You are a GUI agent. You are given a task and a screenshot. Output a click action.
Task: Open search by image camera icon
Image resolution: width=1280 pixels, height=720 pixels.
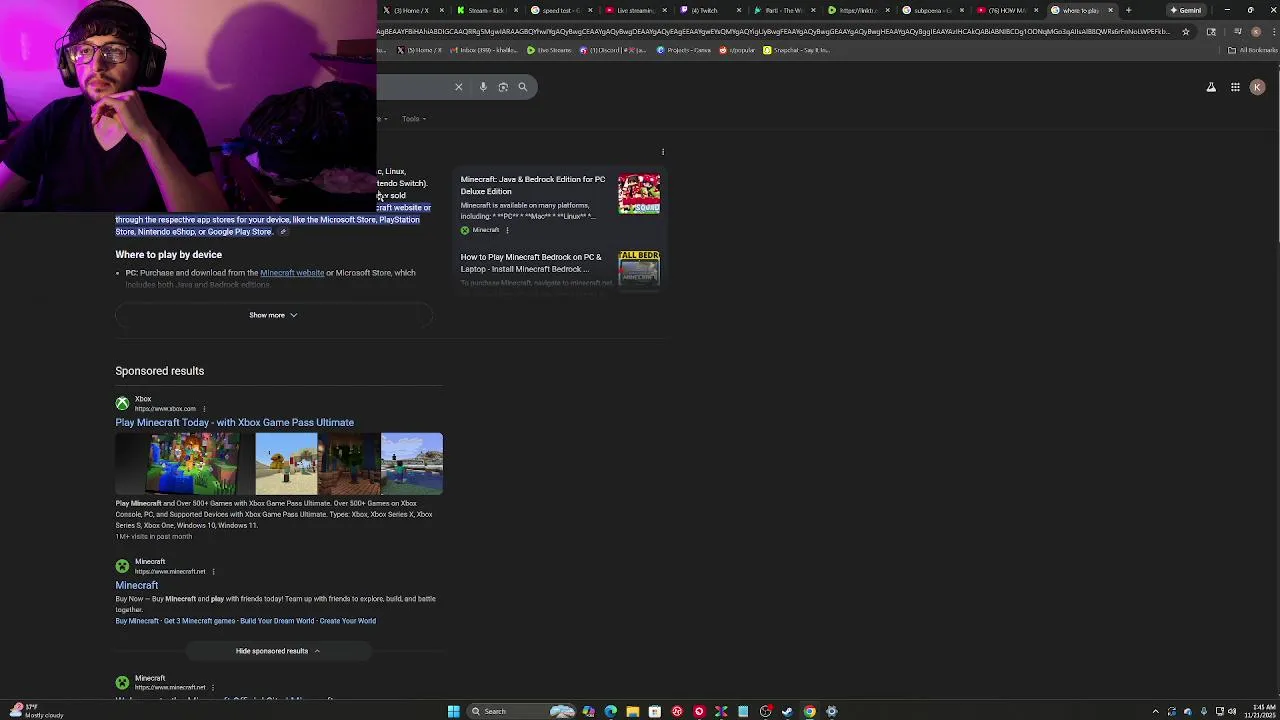pyautogui.click(x=503, y=87)
